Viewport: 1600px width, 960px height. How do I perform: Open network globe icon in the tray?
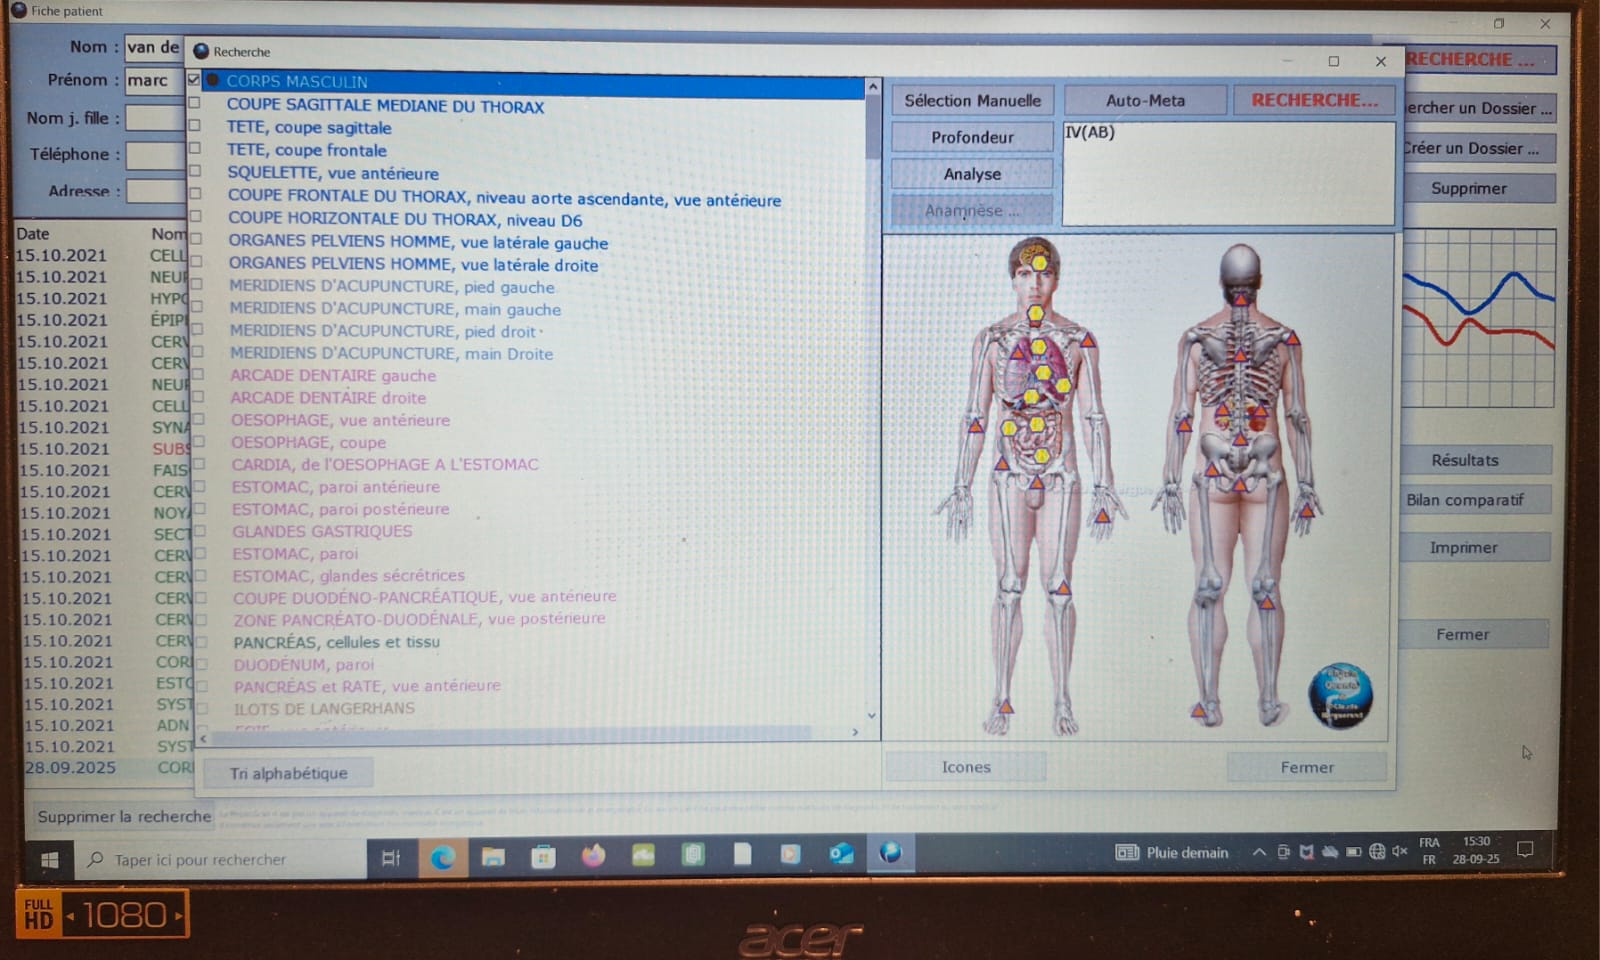click(1377, 851)
